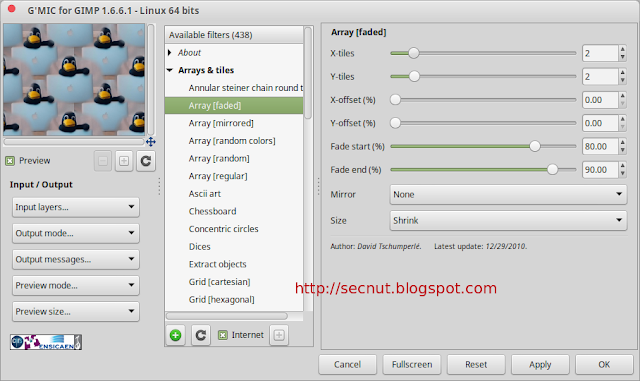Screen dimensions: 640x381
Task: Close the G'MIC window with red button
Action: [x=11, y=9]
